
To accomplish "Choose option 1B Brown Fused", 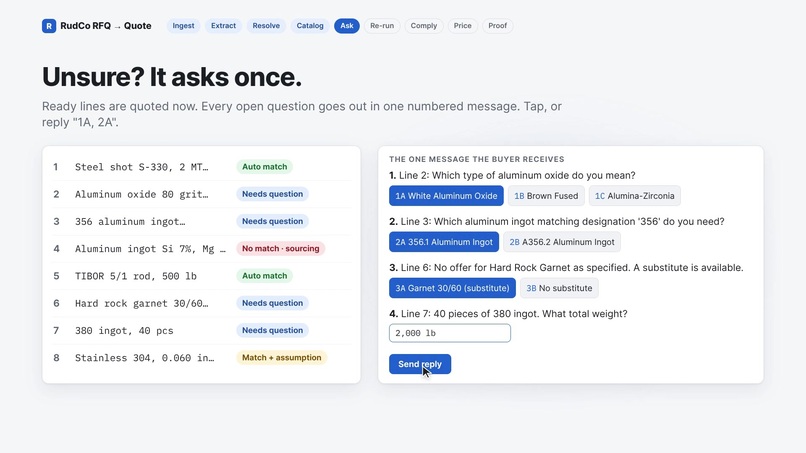I will point(546,196).
